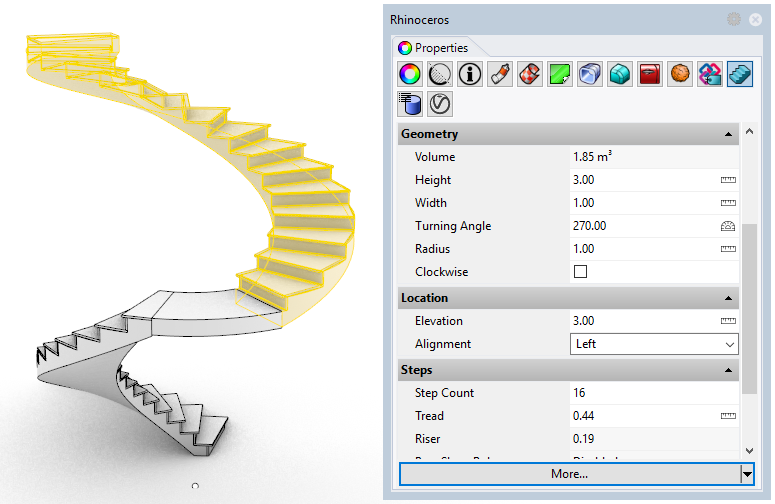Collapse the Steps section
Image resolution: width=775 pixels, height=504 pixels.
(729, 371)
